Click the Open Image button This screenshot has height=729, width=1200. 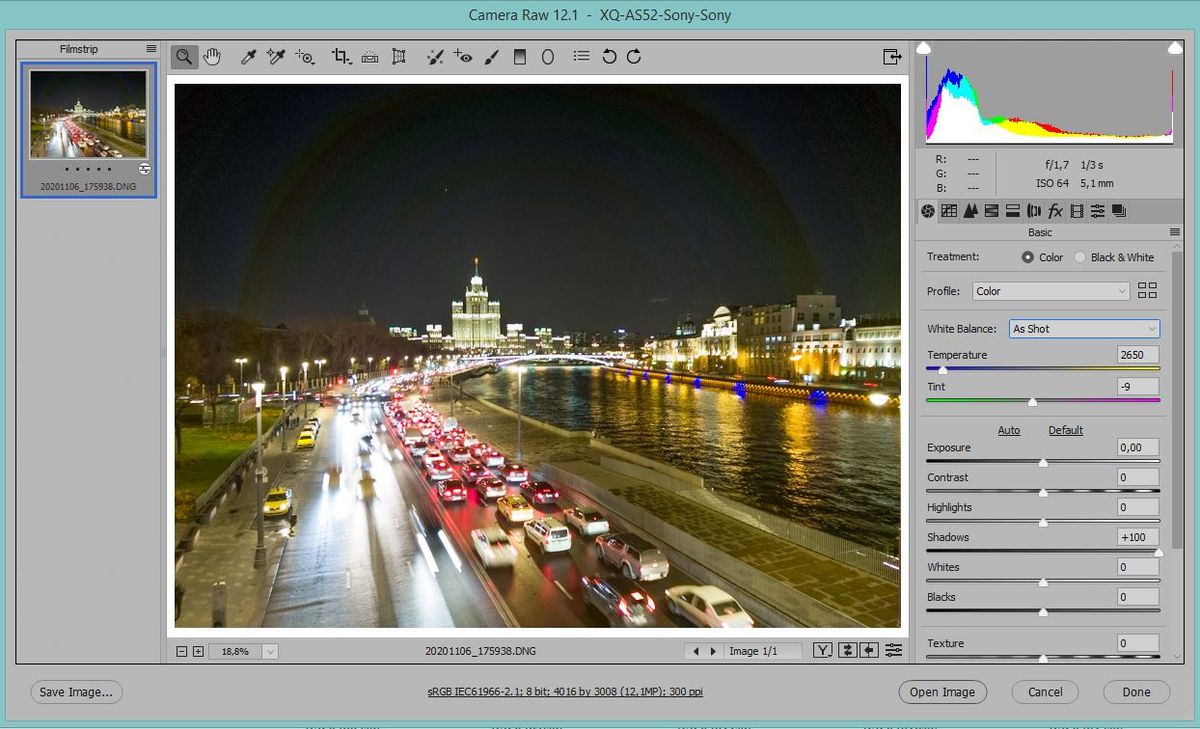[942, 692]
